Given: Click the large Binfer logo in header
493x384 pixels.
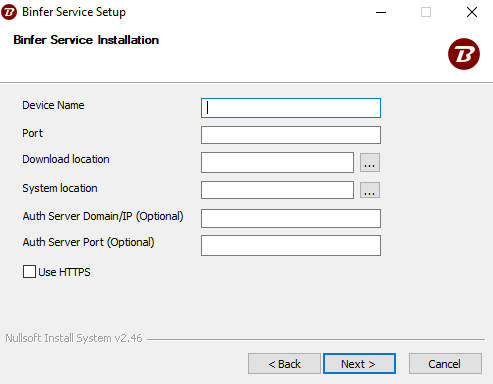Looking at the screenshot, I should [x=464, y=54].
